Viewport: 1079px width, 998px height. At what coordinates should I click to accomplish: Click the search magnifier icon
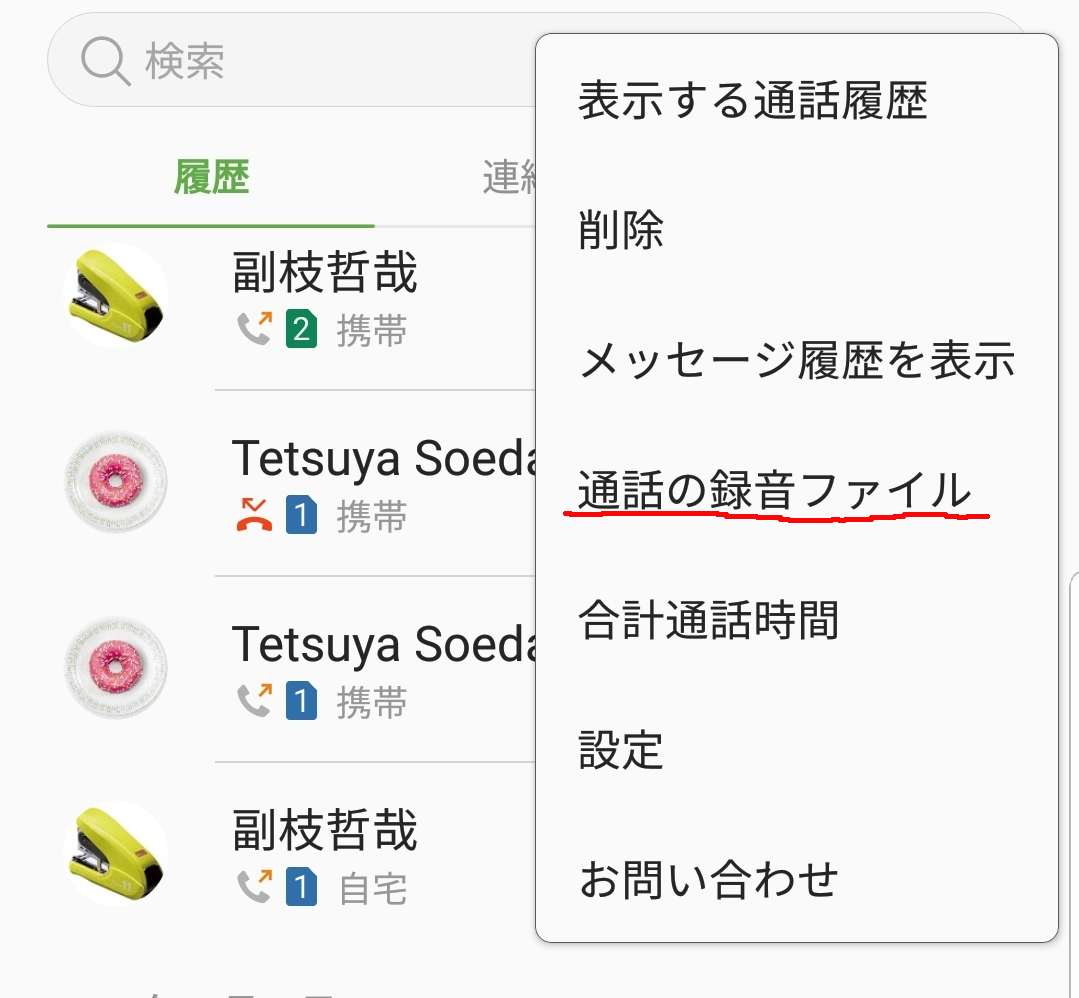(105, 61)
